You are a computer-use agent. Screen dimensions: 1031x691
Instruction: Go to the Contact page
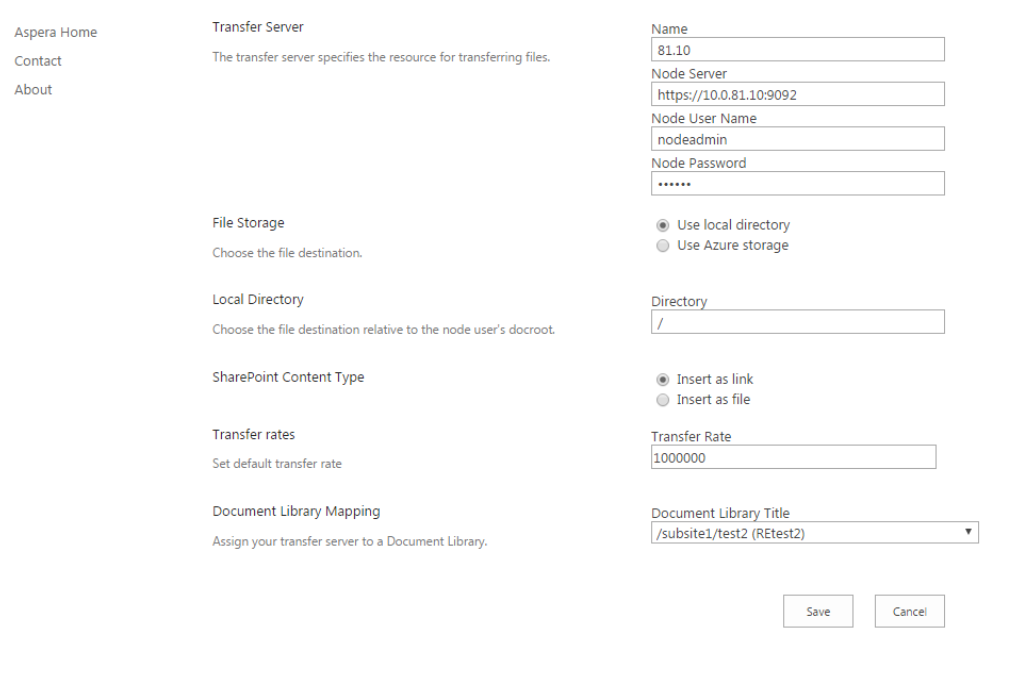pyautogui.click(x=38, y=61)
